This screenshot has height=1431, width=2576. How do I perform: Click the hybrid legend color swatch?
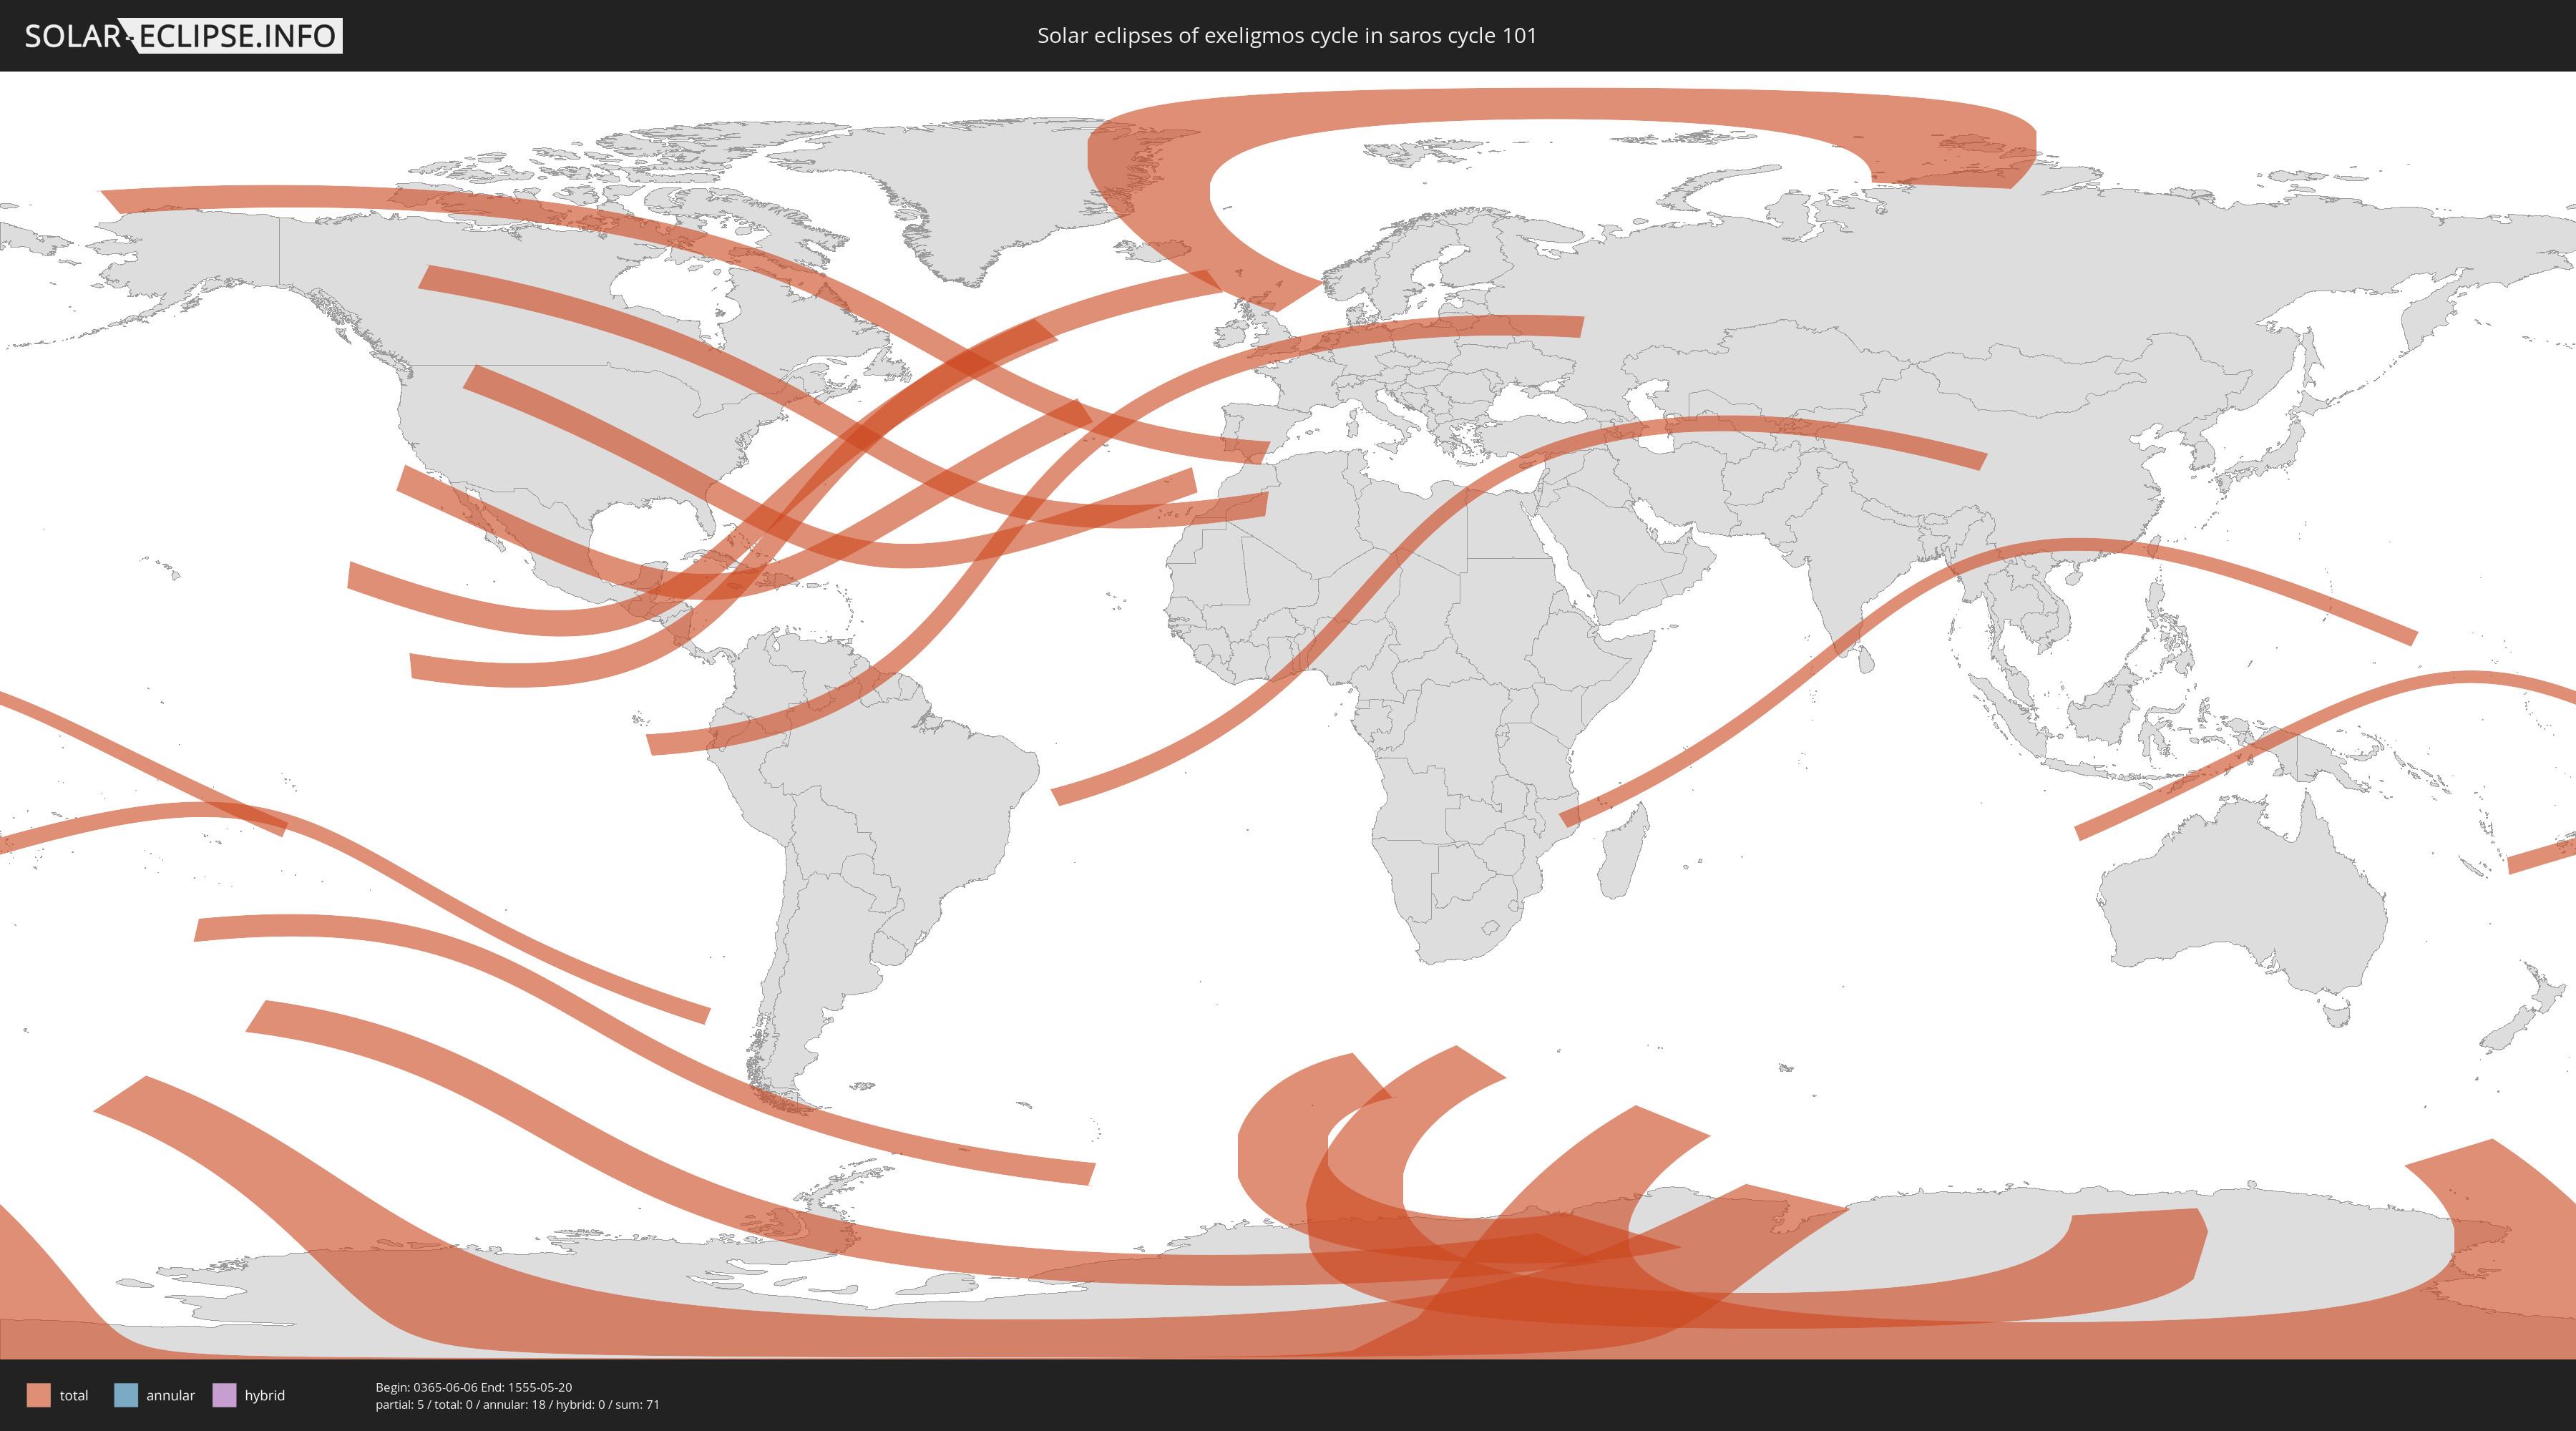225,1395
